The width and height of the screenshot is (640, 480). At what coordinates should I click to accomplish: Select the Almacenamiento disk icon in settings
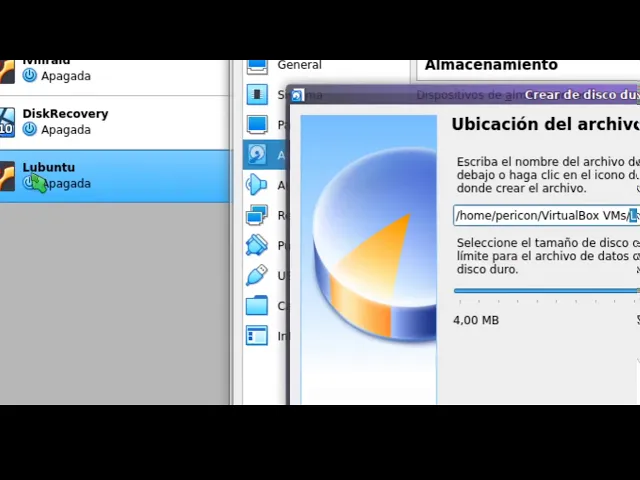[x=257, y=155]
